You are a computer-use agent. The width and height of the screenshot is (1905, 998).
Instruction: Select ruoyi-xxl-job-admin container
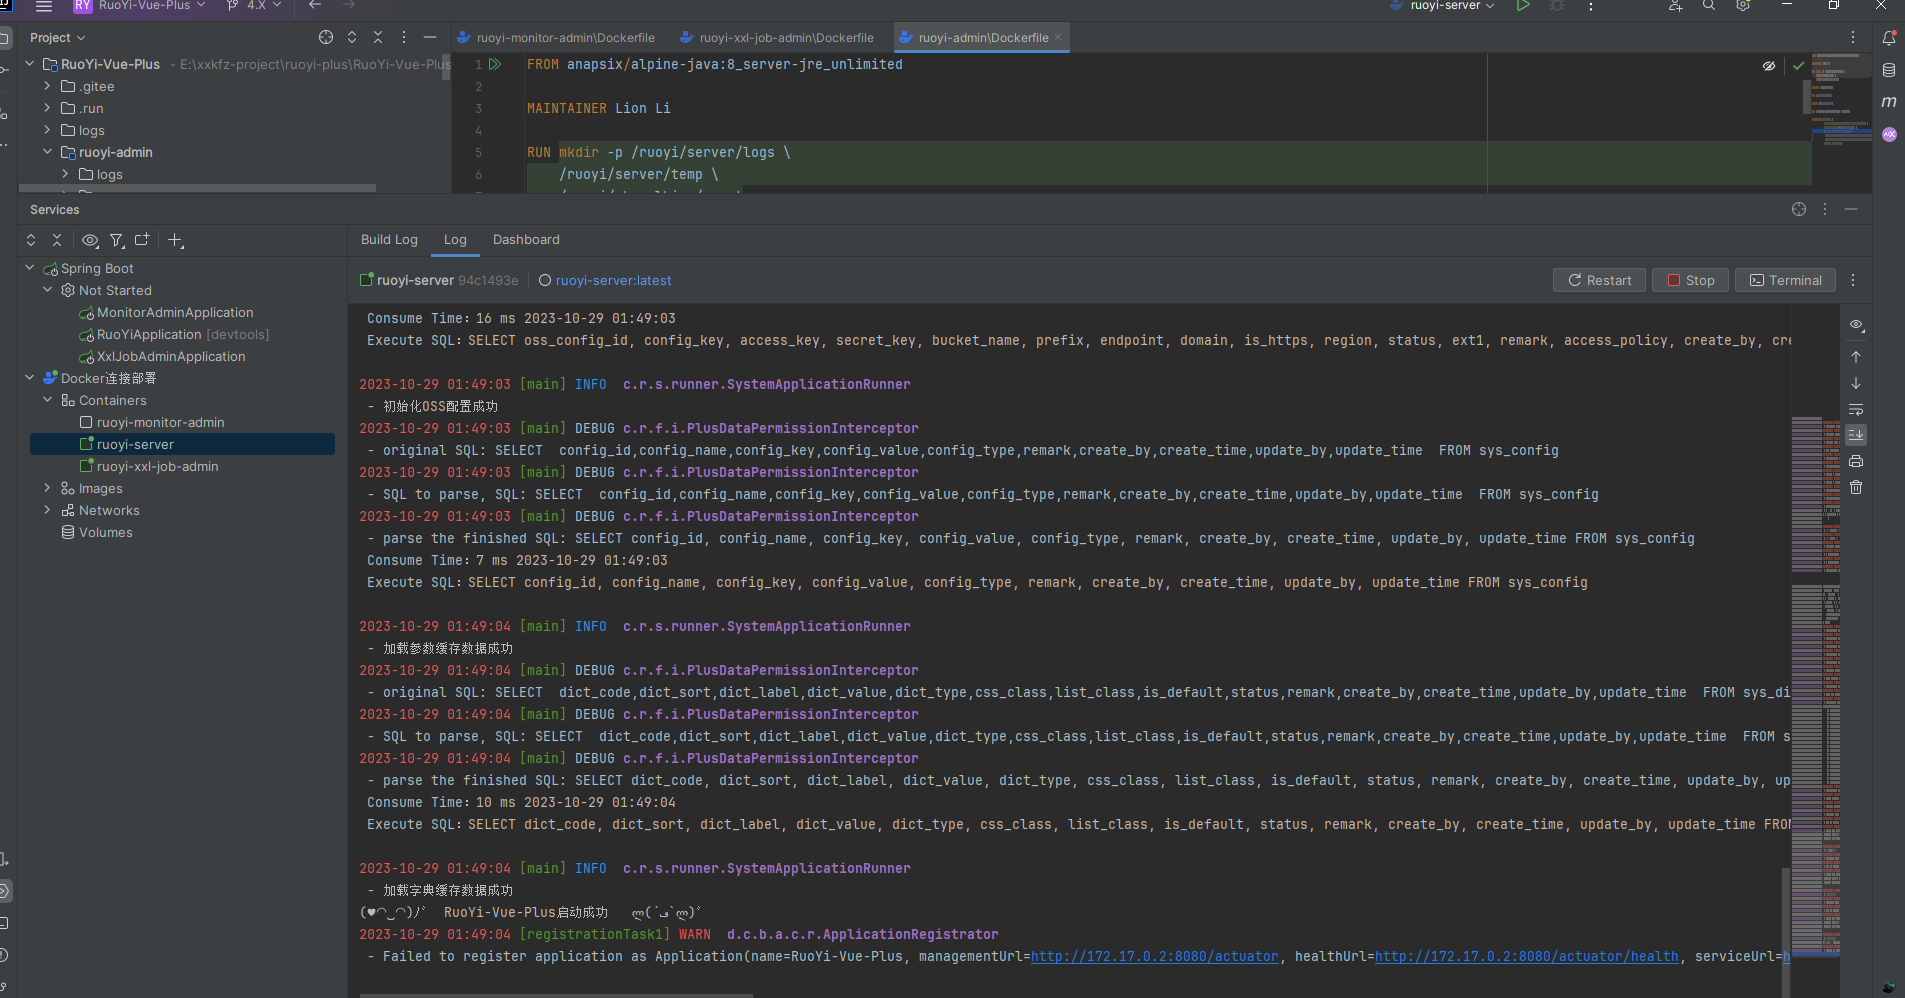pos(157,467)
